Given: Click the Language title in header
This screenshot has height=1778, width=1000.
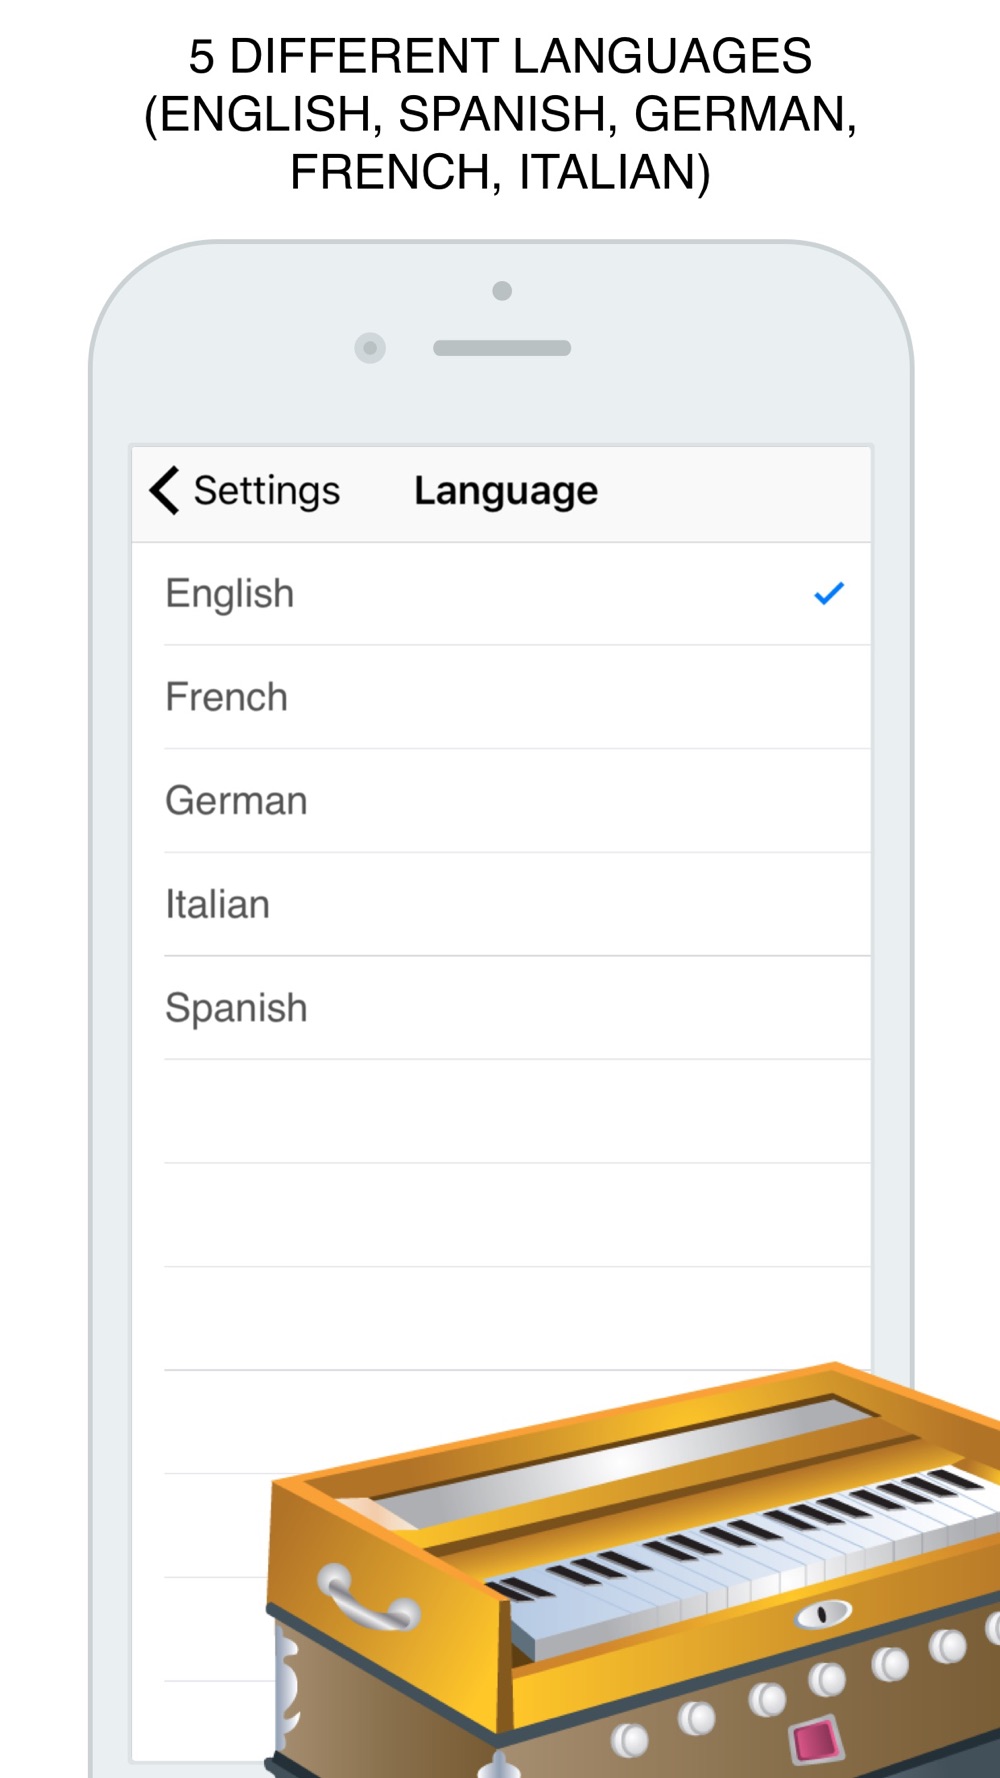Looking at the screenshot, I should click(506, 491).
